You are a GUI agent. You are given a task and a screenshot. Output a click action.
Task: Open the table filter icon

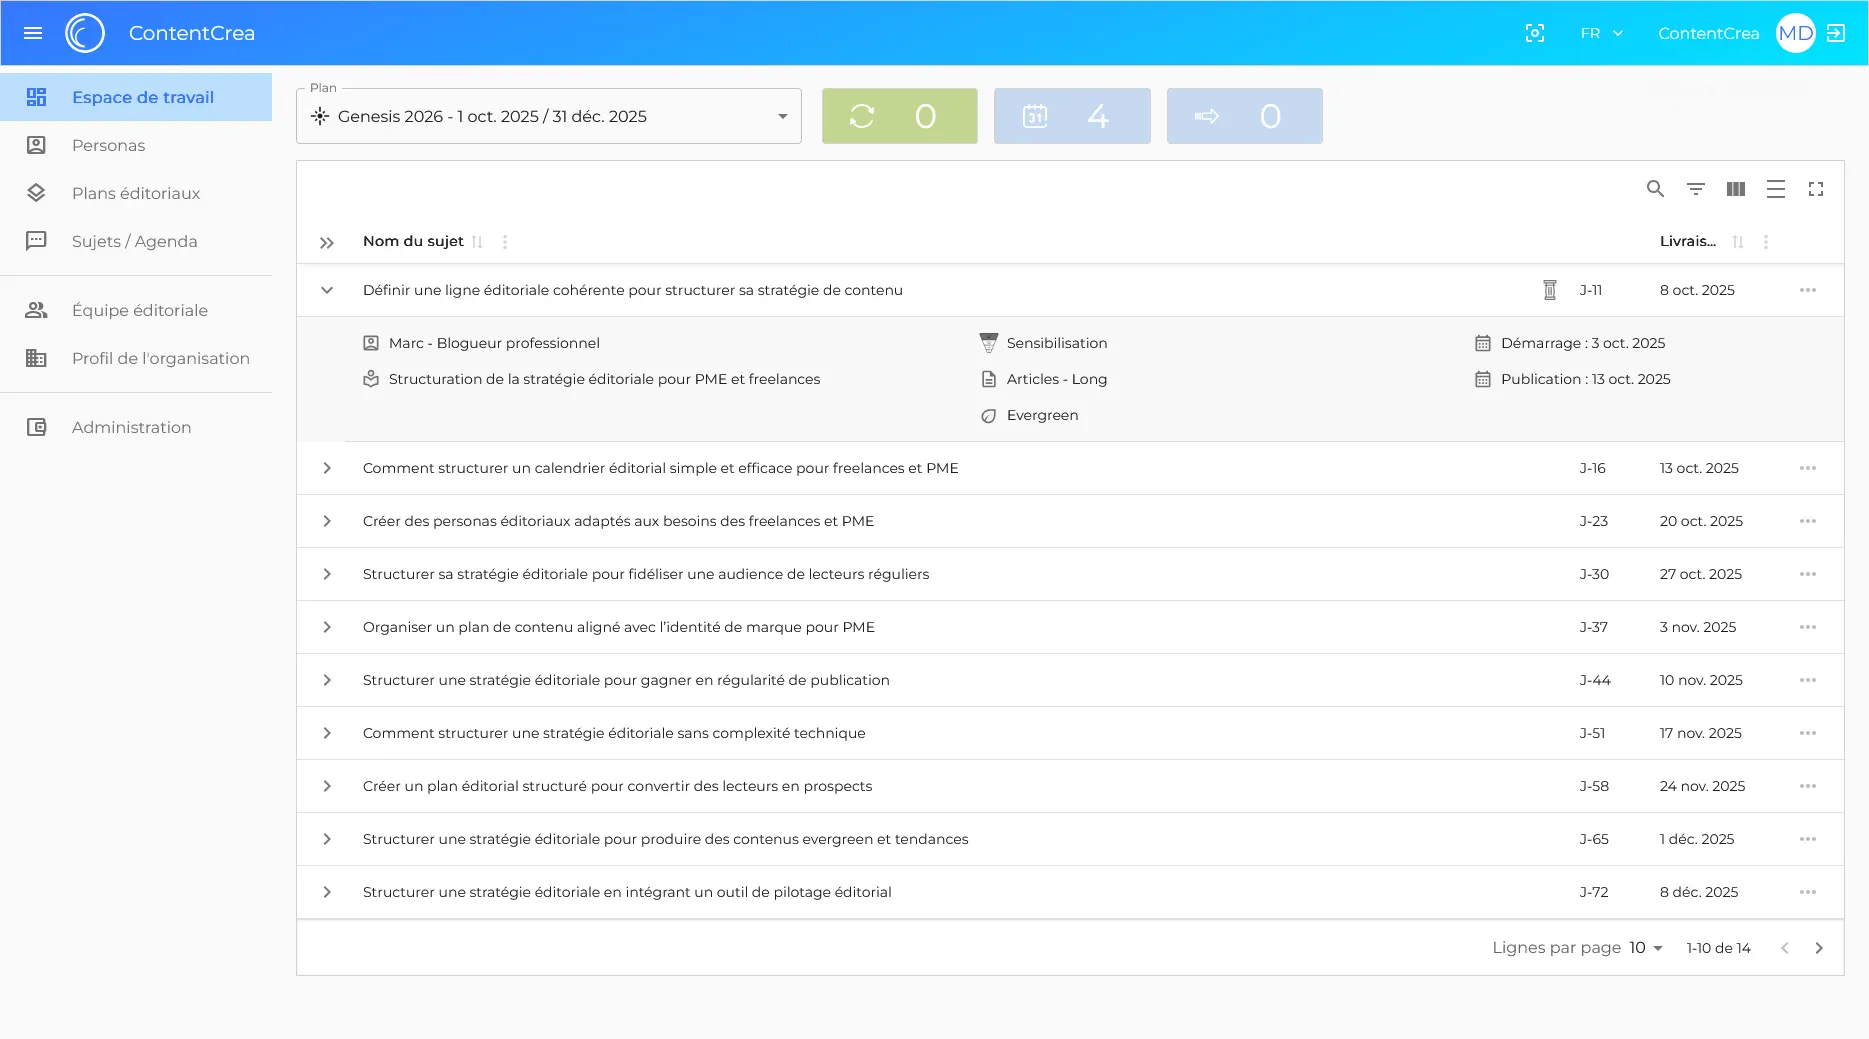(x=1695, y=189)
